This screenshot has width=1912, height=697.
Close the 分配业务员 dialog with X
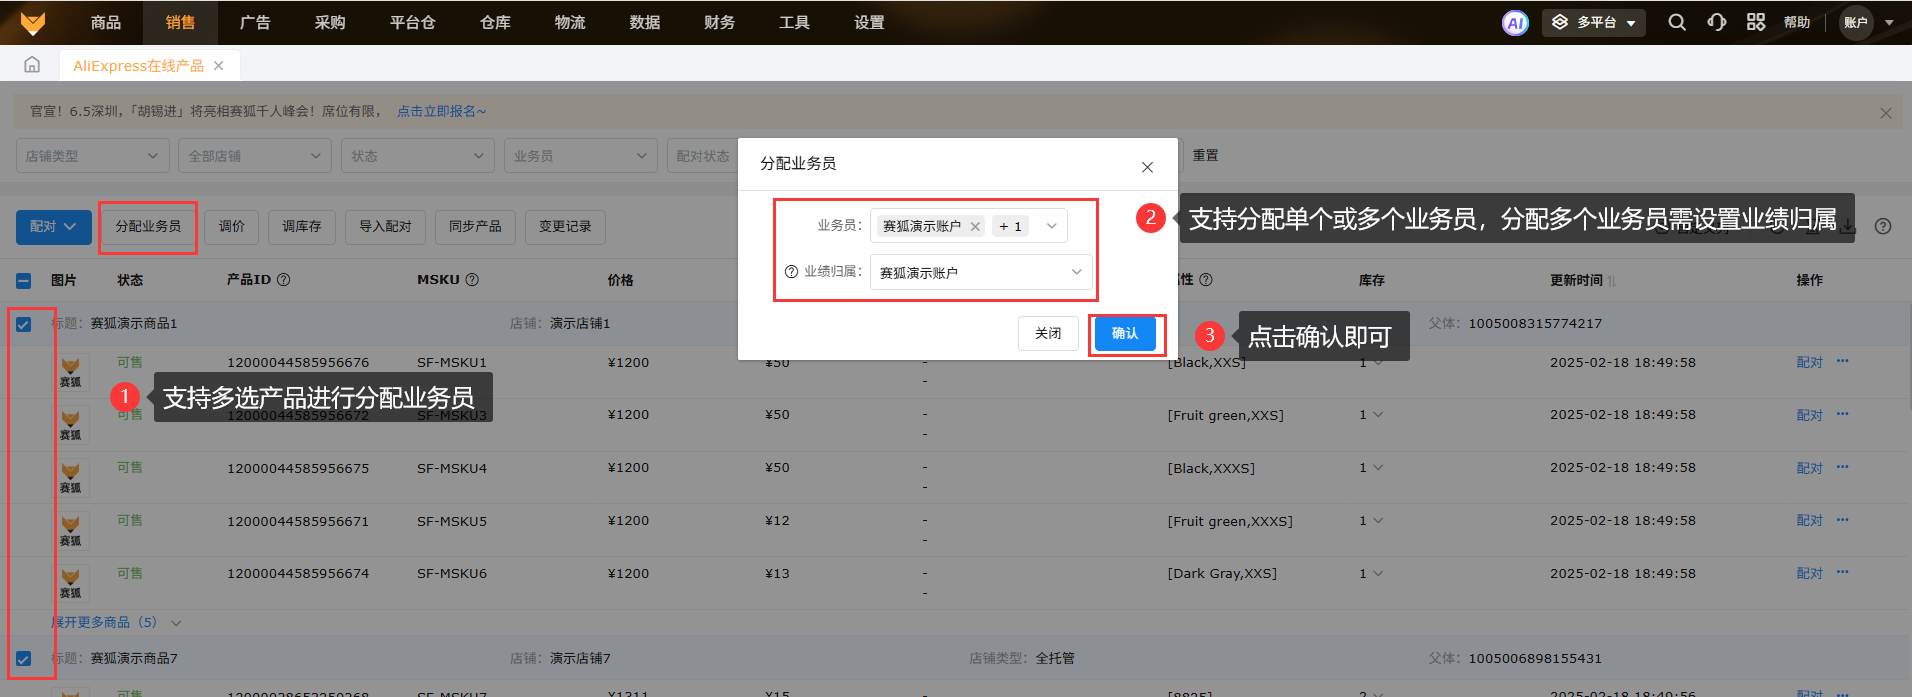[x=1147, y=167]
